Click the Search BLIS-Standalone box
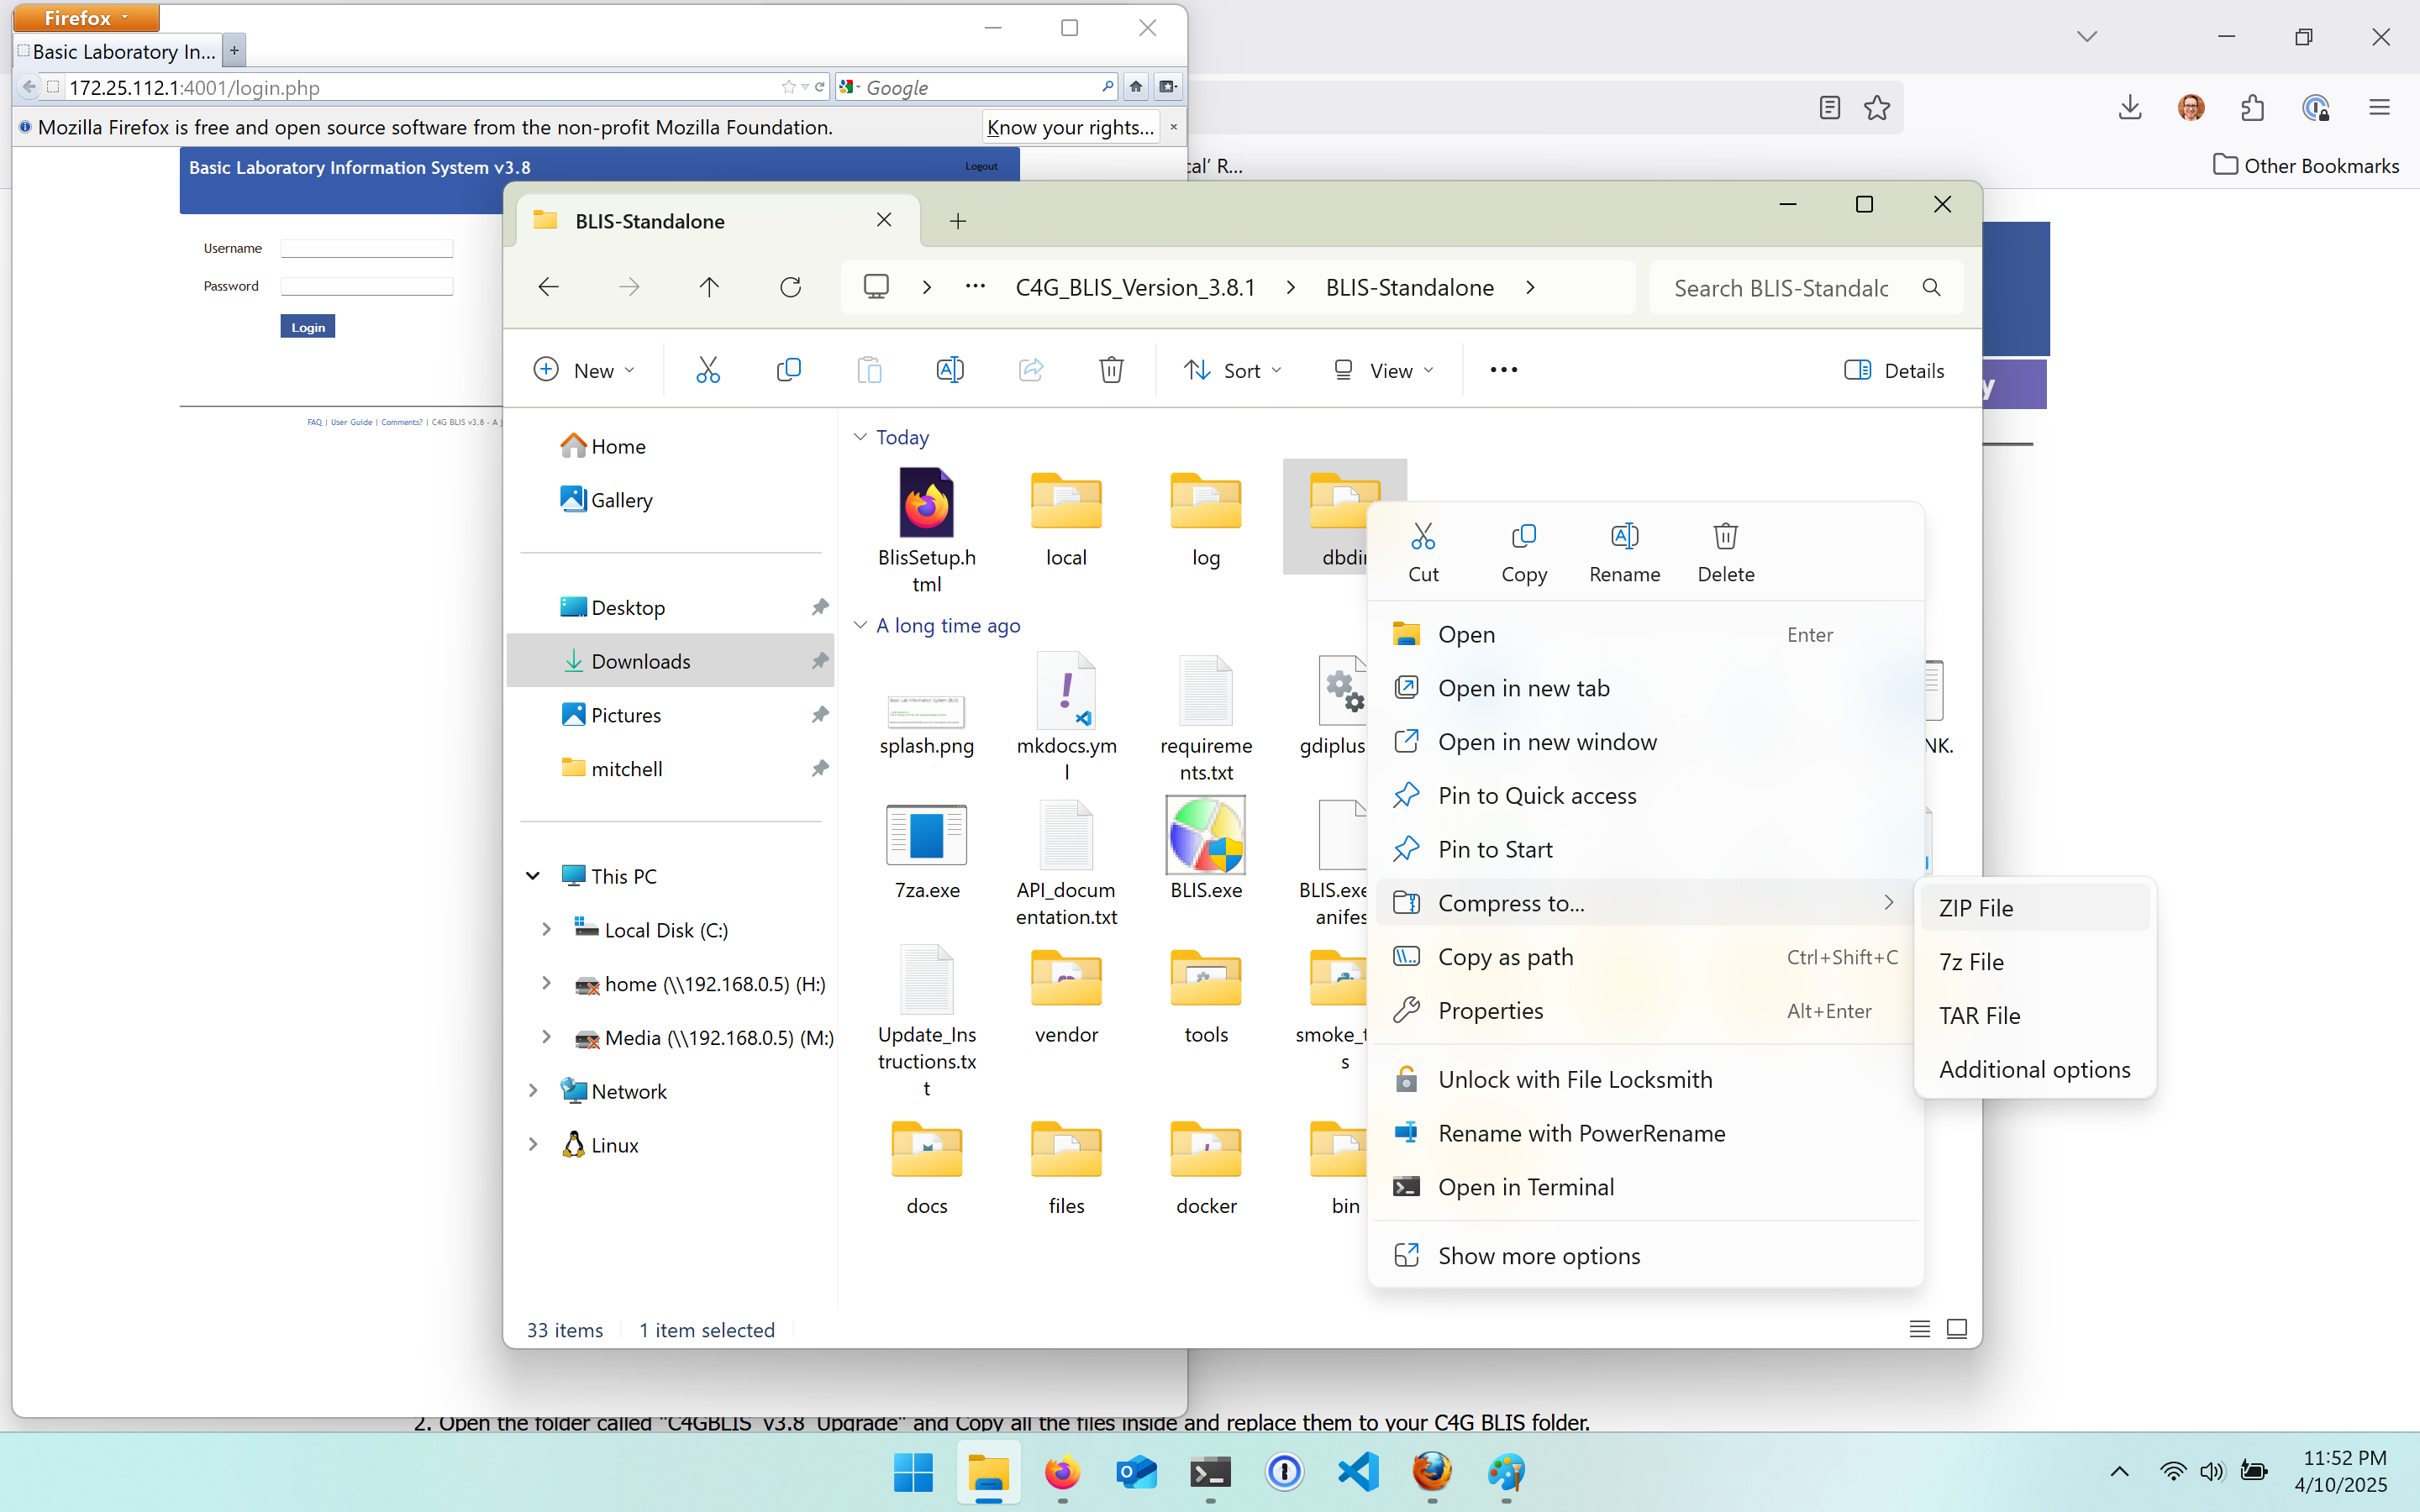This screenshot has height=1512, width=2420. (1805, 288)
